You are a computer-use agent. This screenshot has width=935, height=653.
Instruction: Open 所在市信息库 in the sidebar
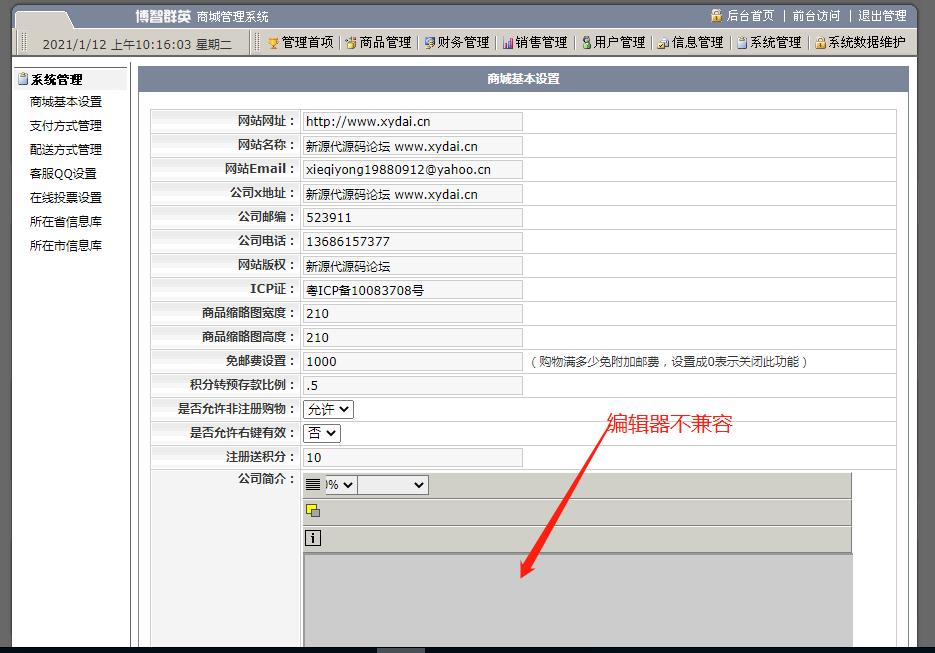click(66, 245)
